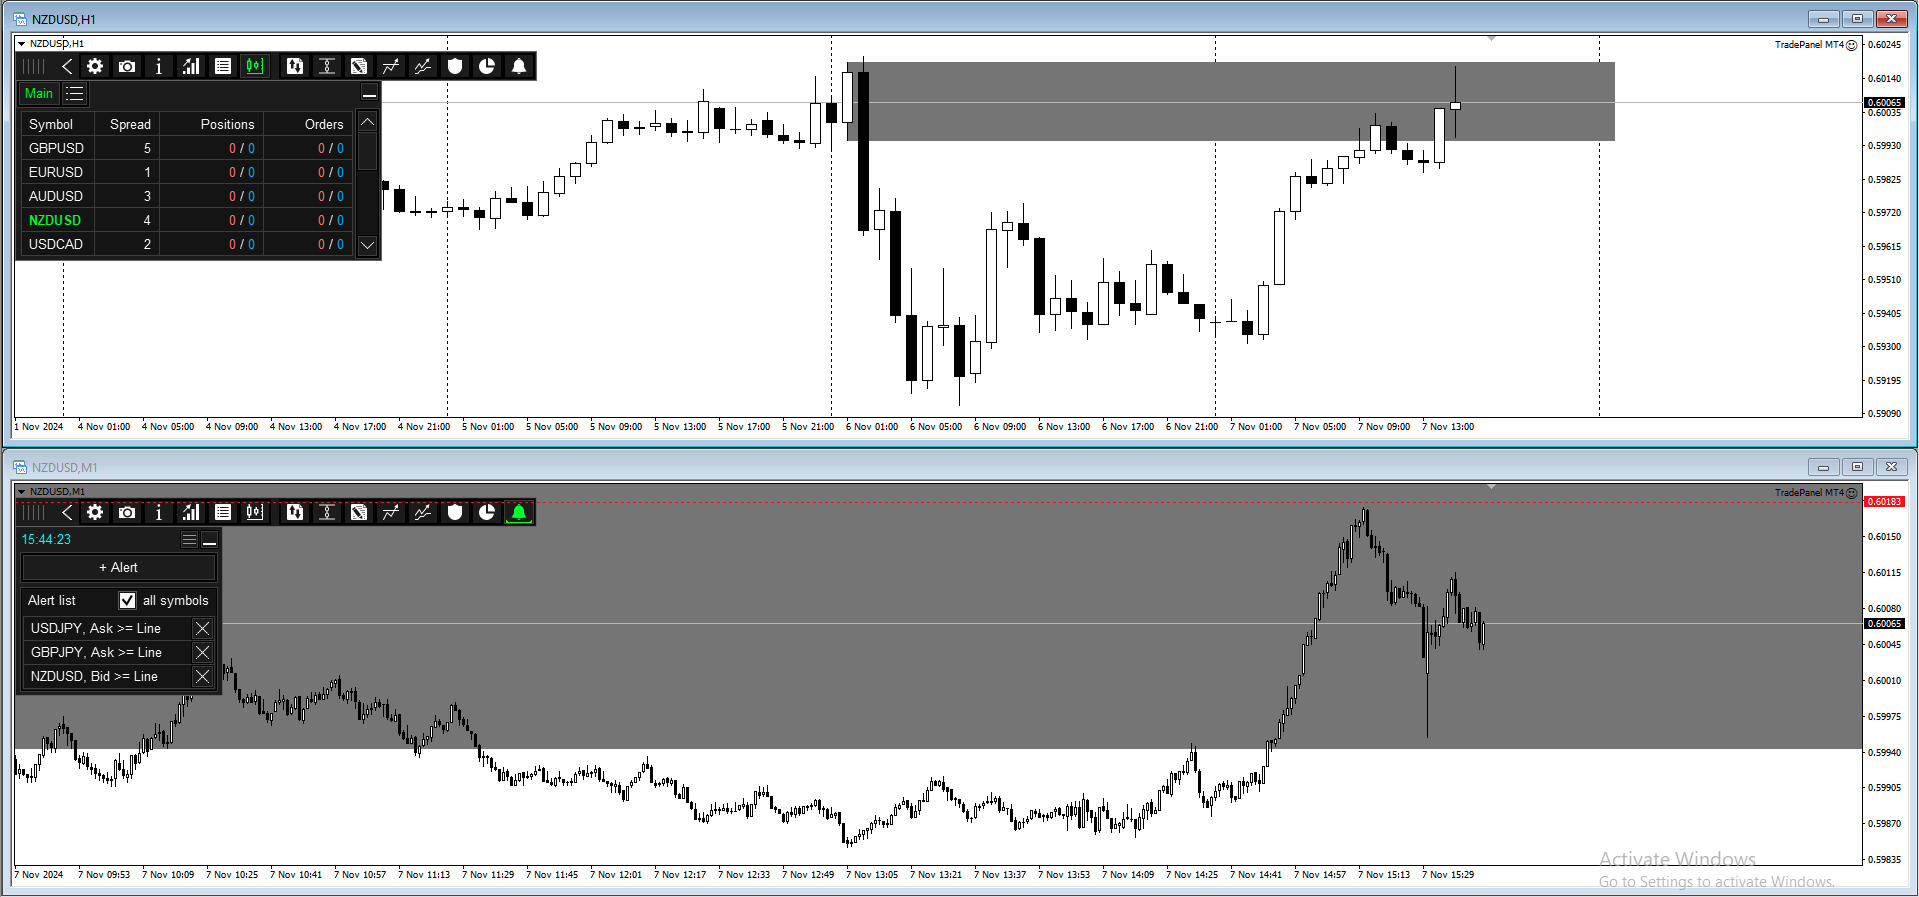Viewport: 1919px width, 897px height.
Task: Select the GBPUSD row in symbols table
Action: click(188, 148)
